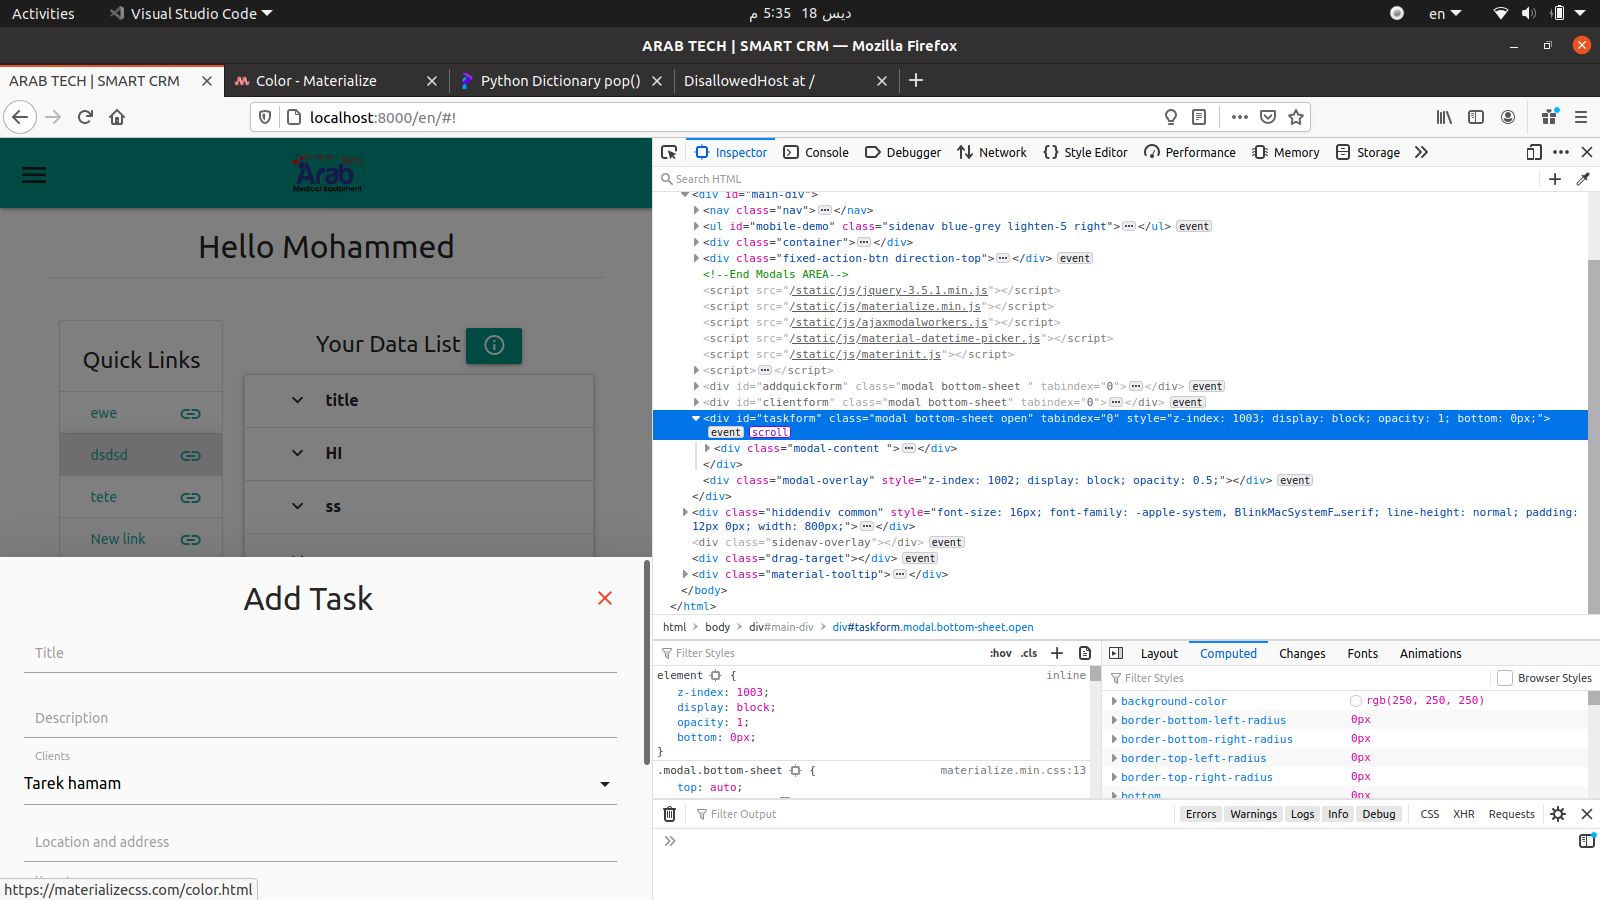
Task: Click the Add Task red close icon
Action: tap(605, 598)
